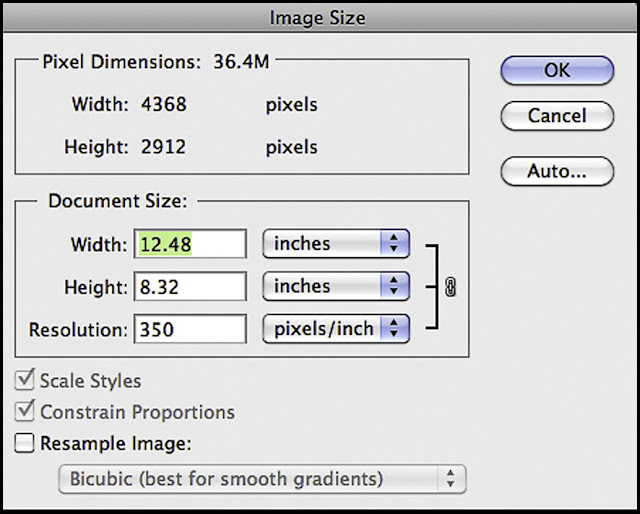Click the Auto... button
This screenshot has height=514, width=640.
tap(556, 171)
